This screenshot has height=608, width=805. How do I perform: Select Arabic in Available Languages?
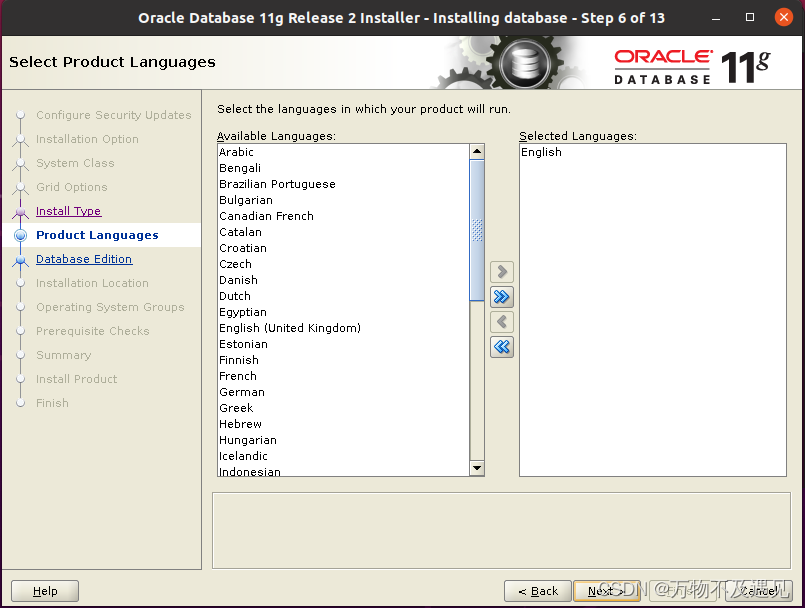[x=237, y=152]
